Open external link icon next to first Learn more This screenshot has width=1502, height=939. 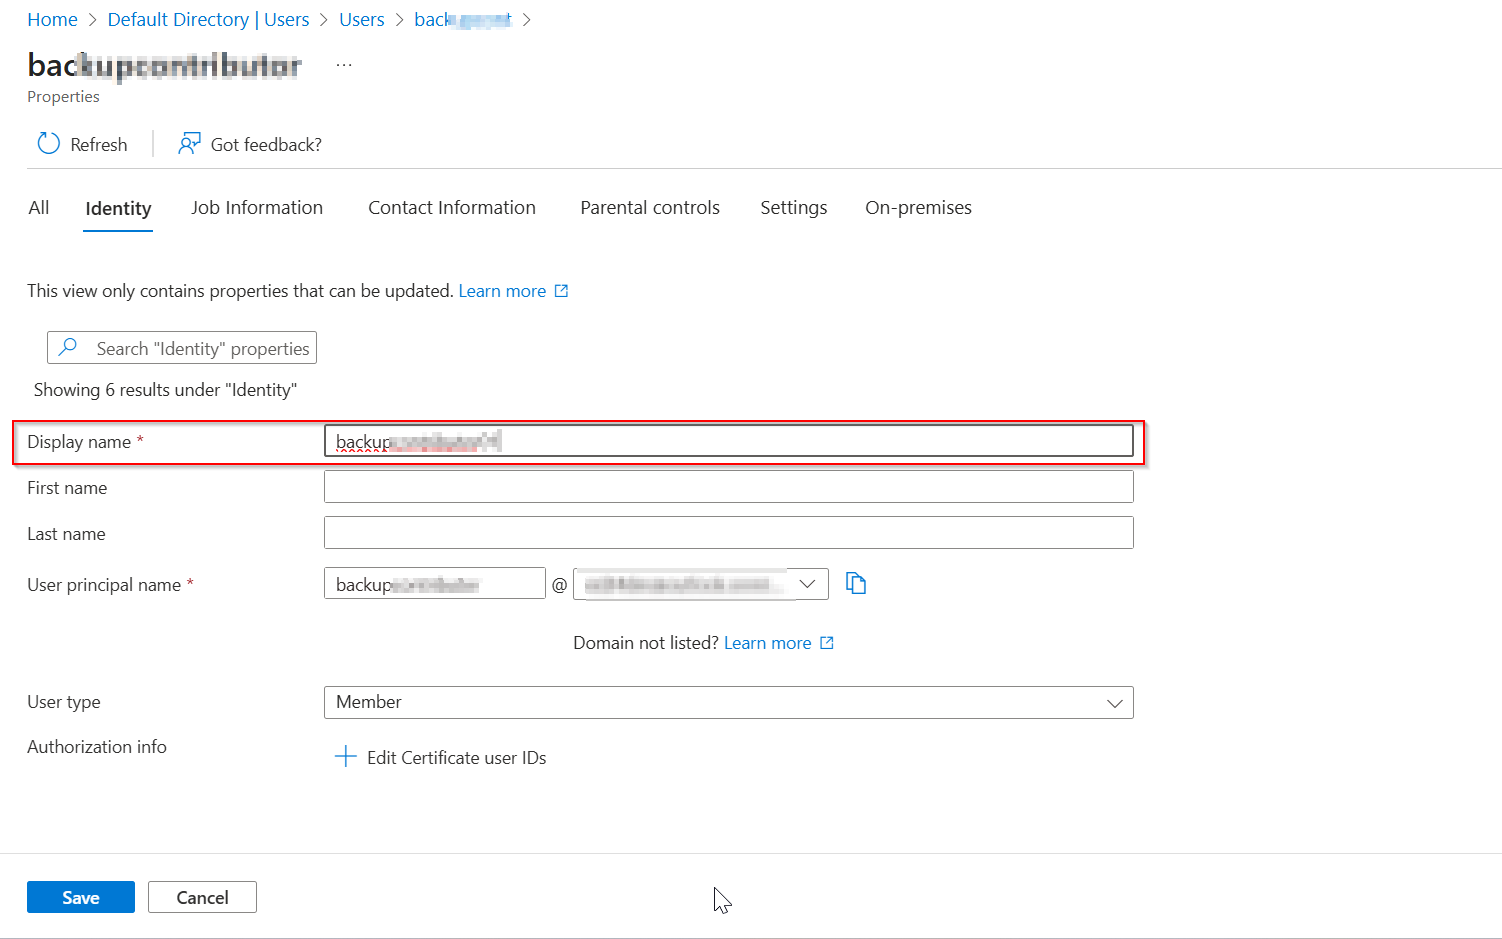(x=561, y=291)
